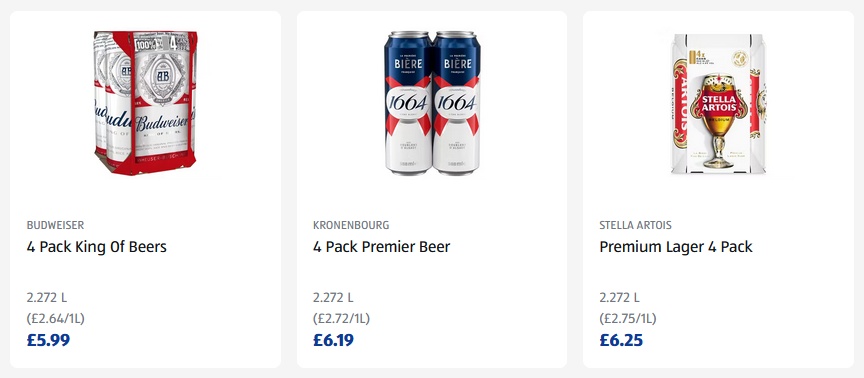Image resolution: width=864 pixels, height=378 pixels.
Task: Click the left 1664 can in the image
Action: 408,103
